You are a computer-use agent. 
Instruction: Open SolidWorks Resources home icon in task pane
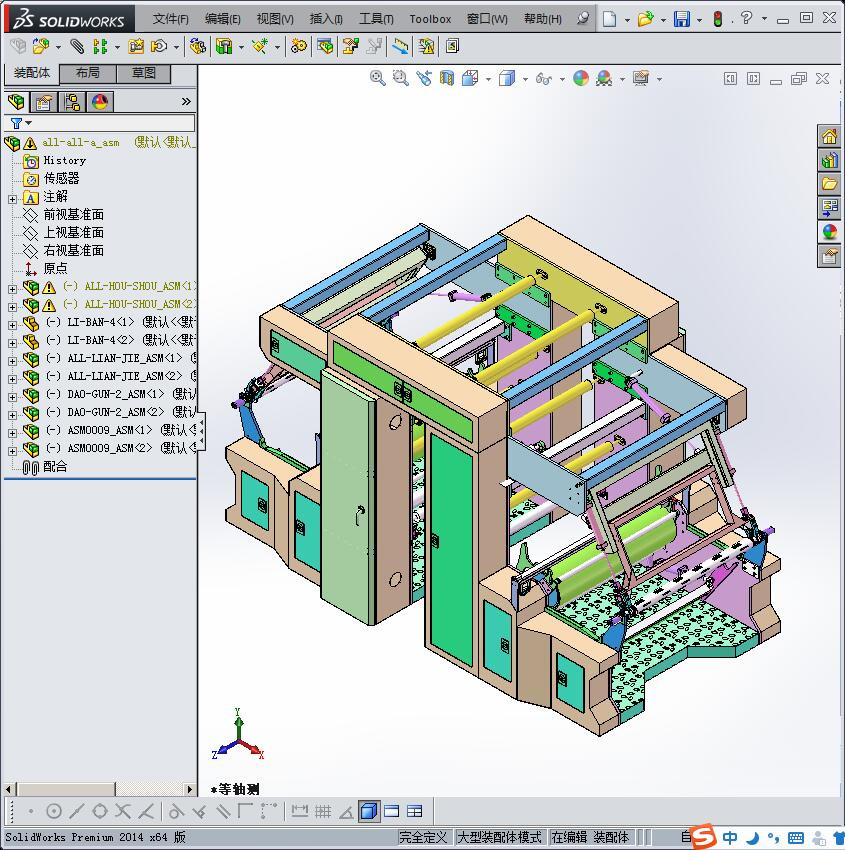tap(829, 137)
